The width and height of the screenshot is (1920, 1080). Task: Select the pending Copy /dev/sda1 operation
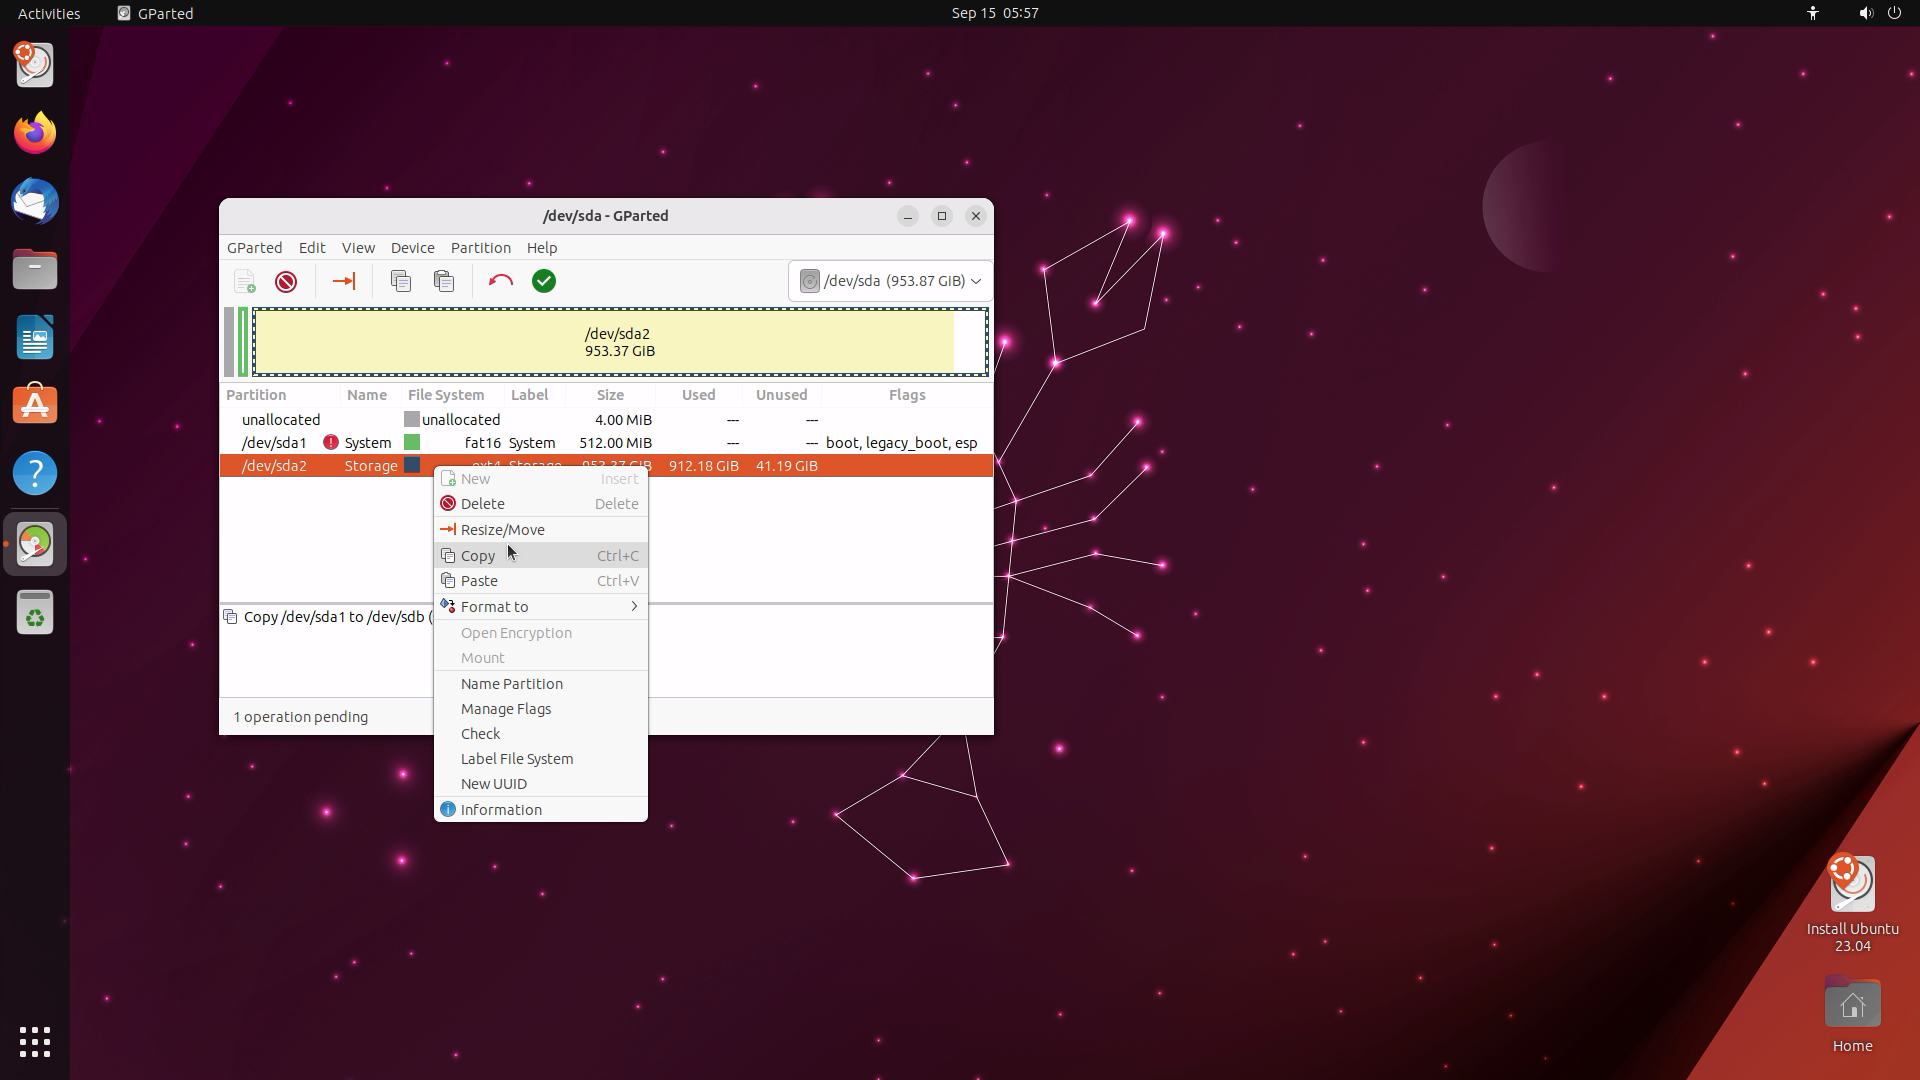[327, 617]
